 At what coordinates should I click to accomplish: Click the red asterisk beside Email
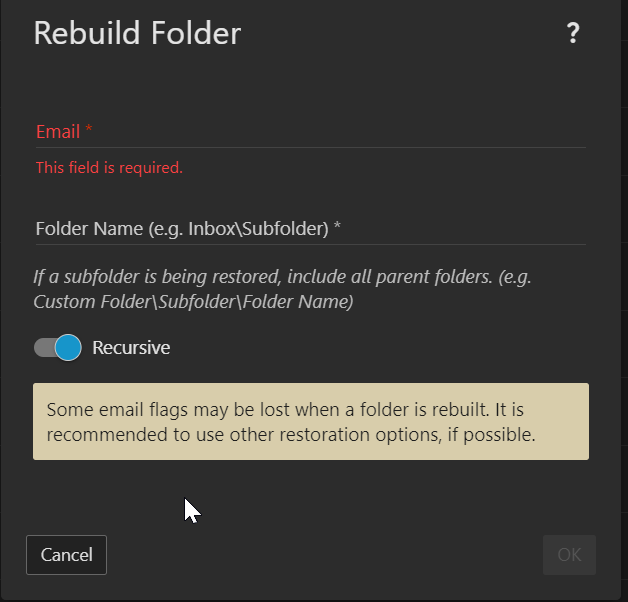(x=89, y=131)
